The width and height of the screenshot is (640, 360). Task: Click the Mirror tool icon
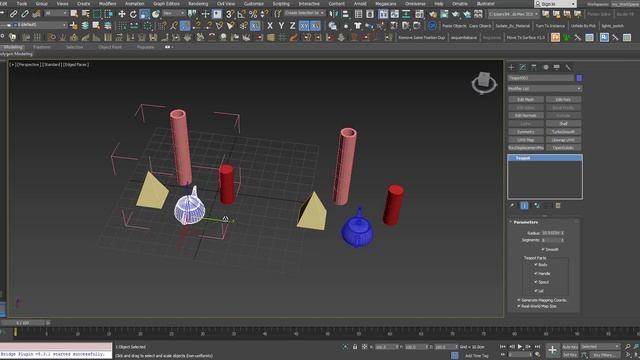pyautogui.click(x=334, y=14)
